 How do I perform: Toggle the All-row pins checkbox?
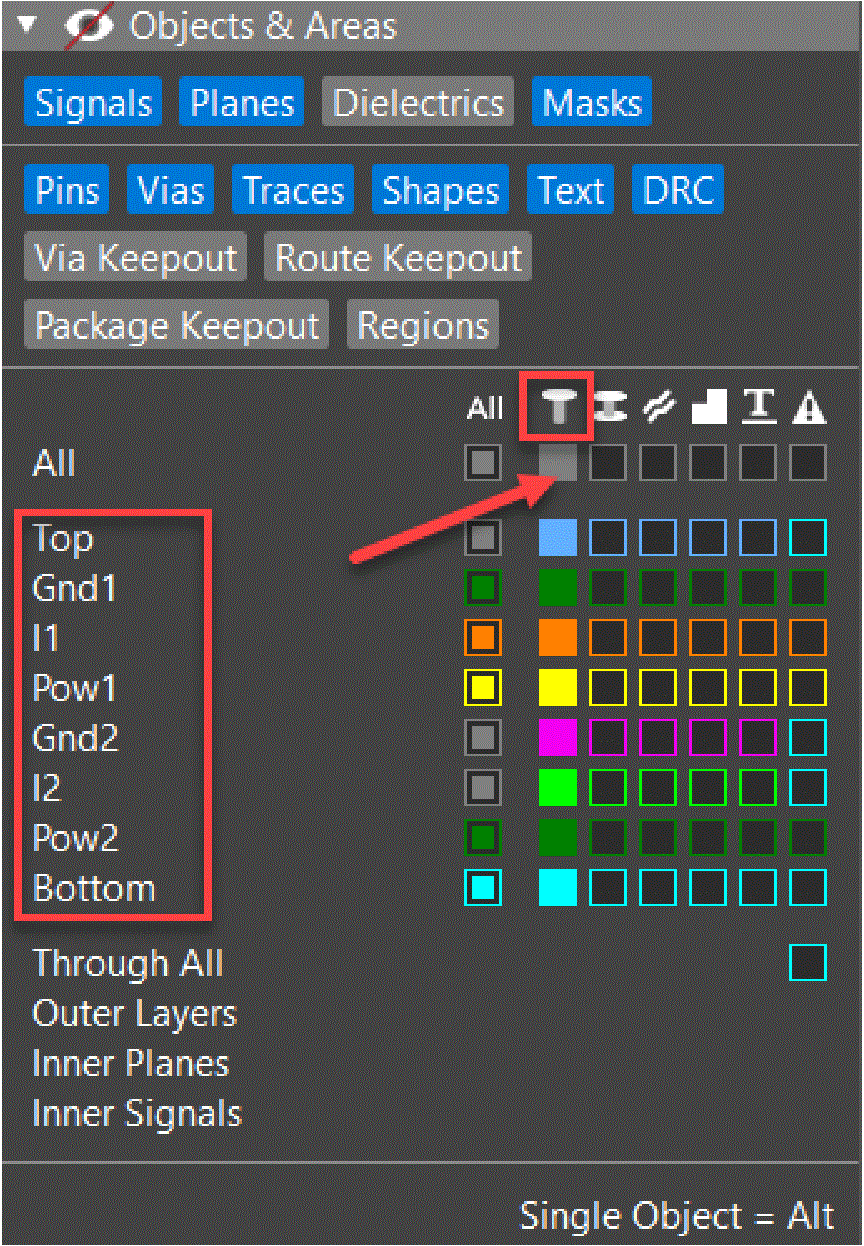(x=558, y=463)
